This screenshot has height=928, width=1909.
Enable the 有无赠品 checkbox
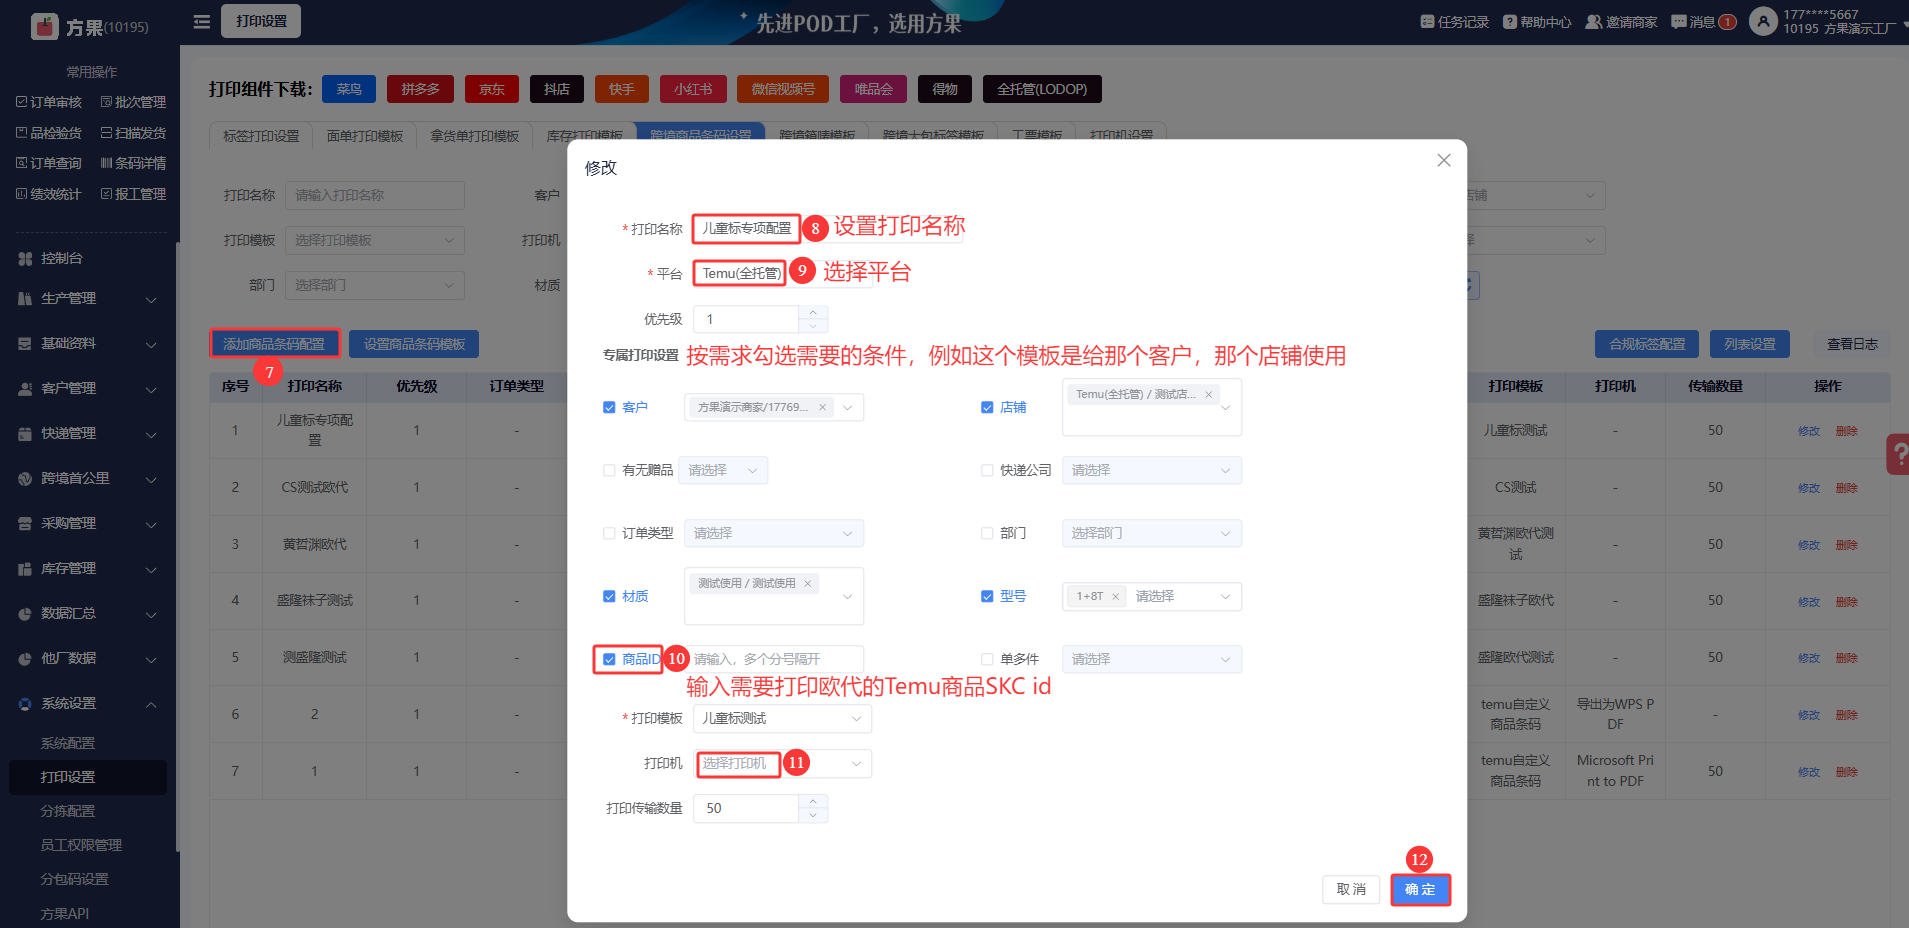click(x=609, y=470)
